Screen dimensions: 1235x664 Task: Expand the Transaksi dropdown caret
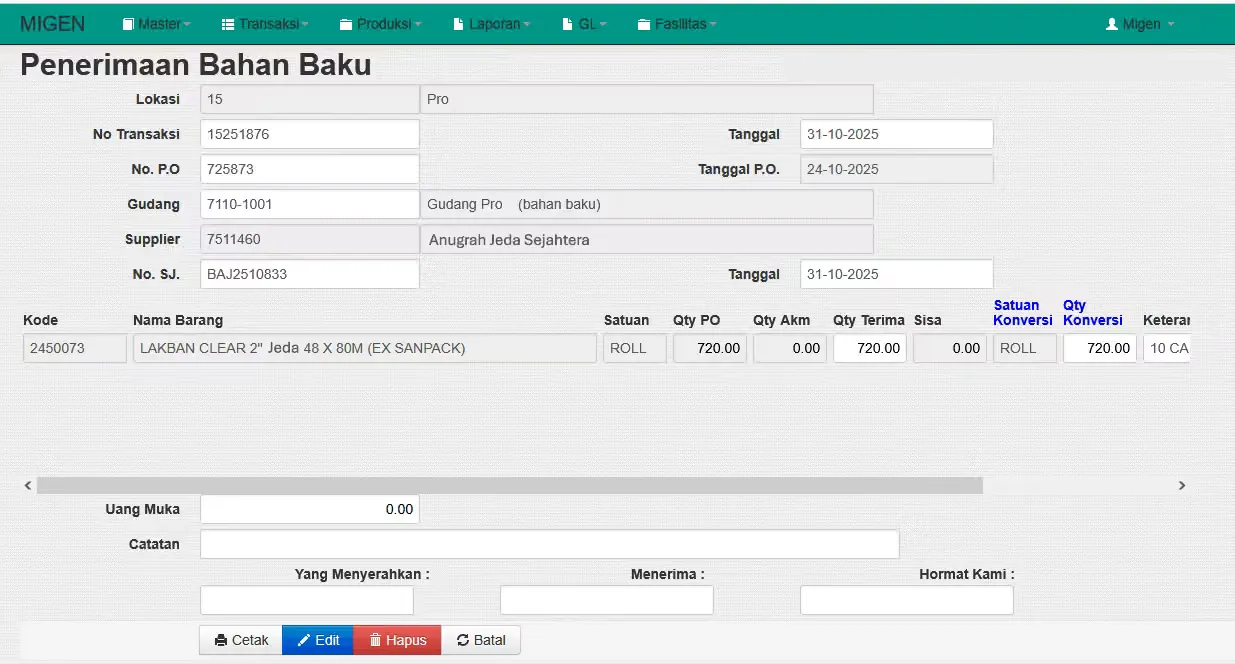click(305, 25)
